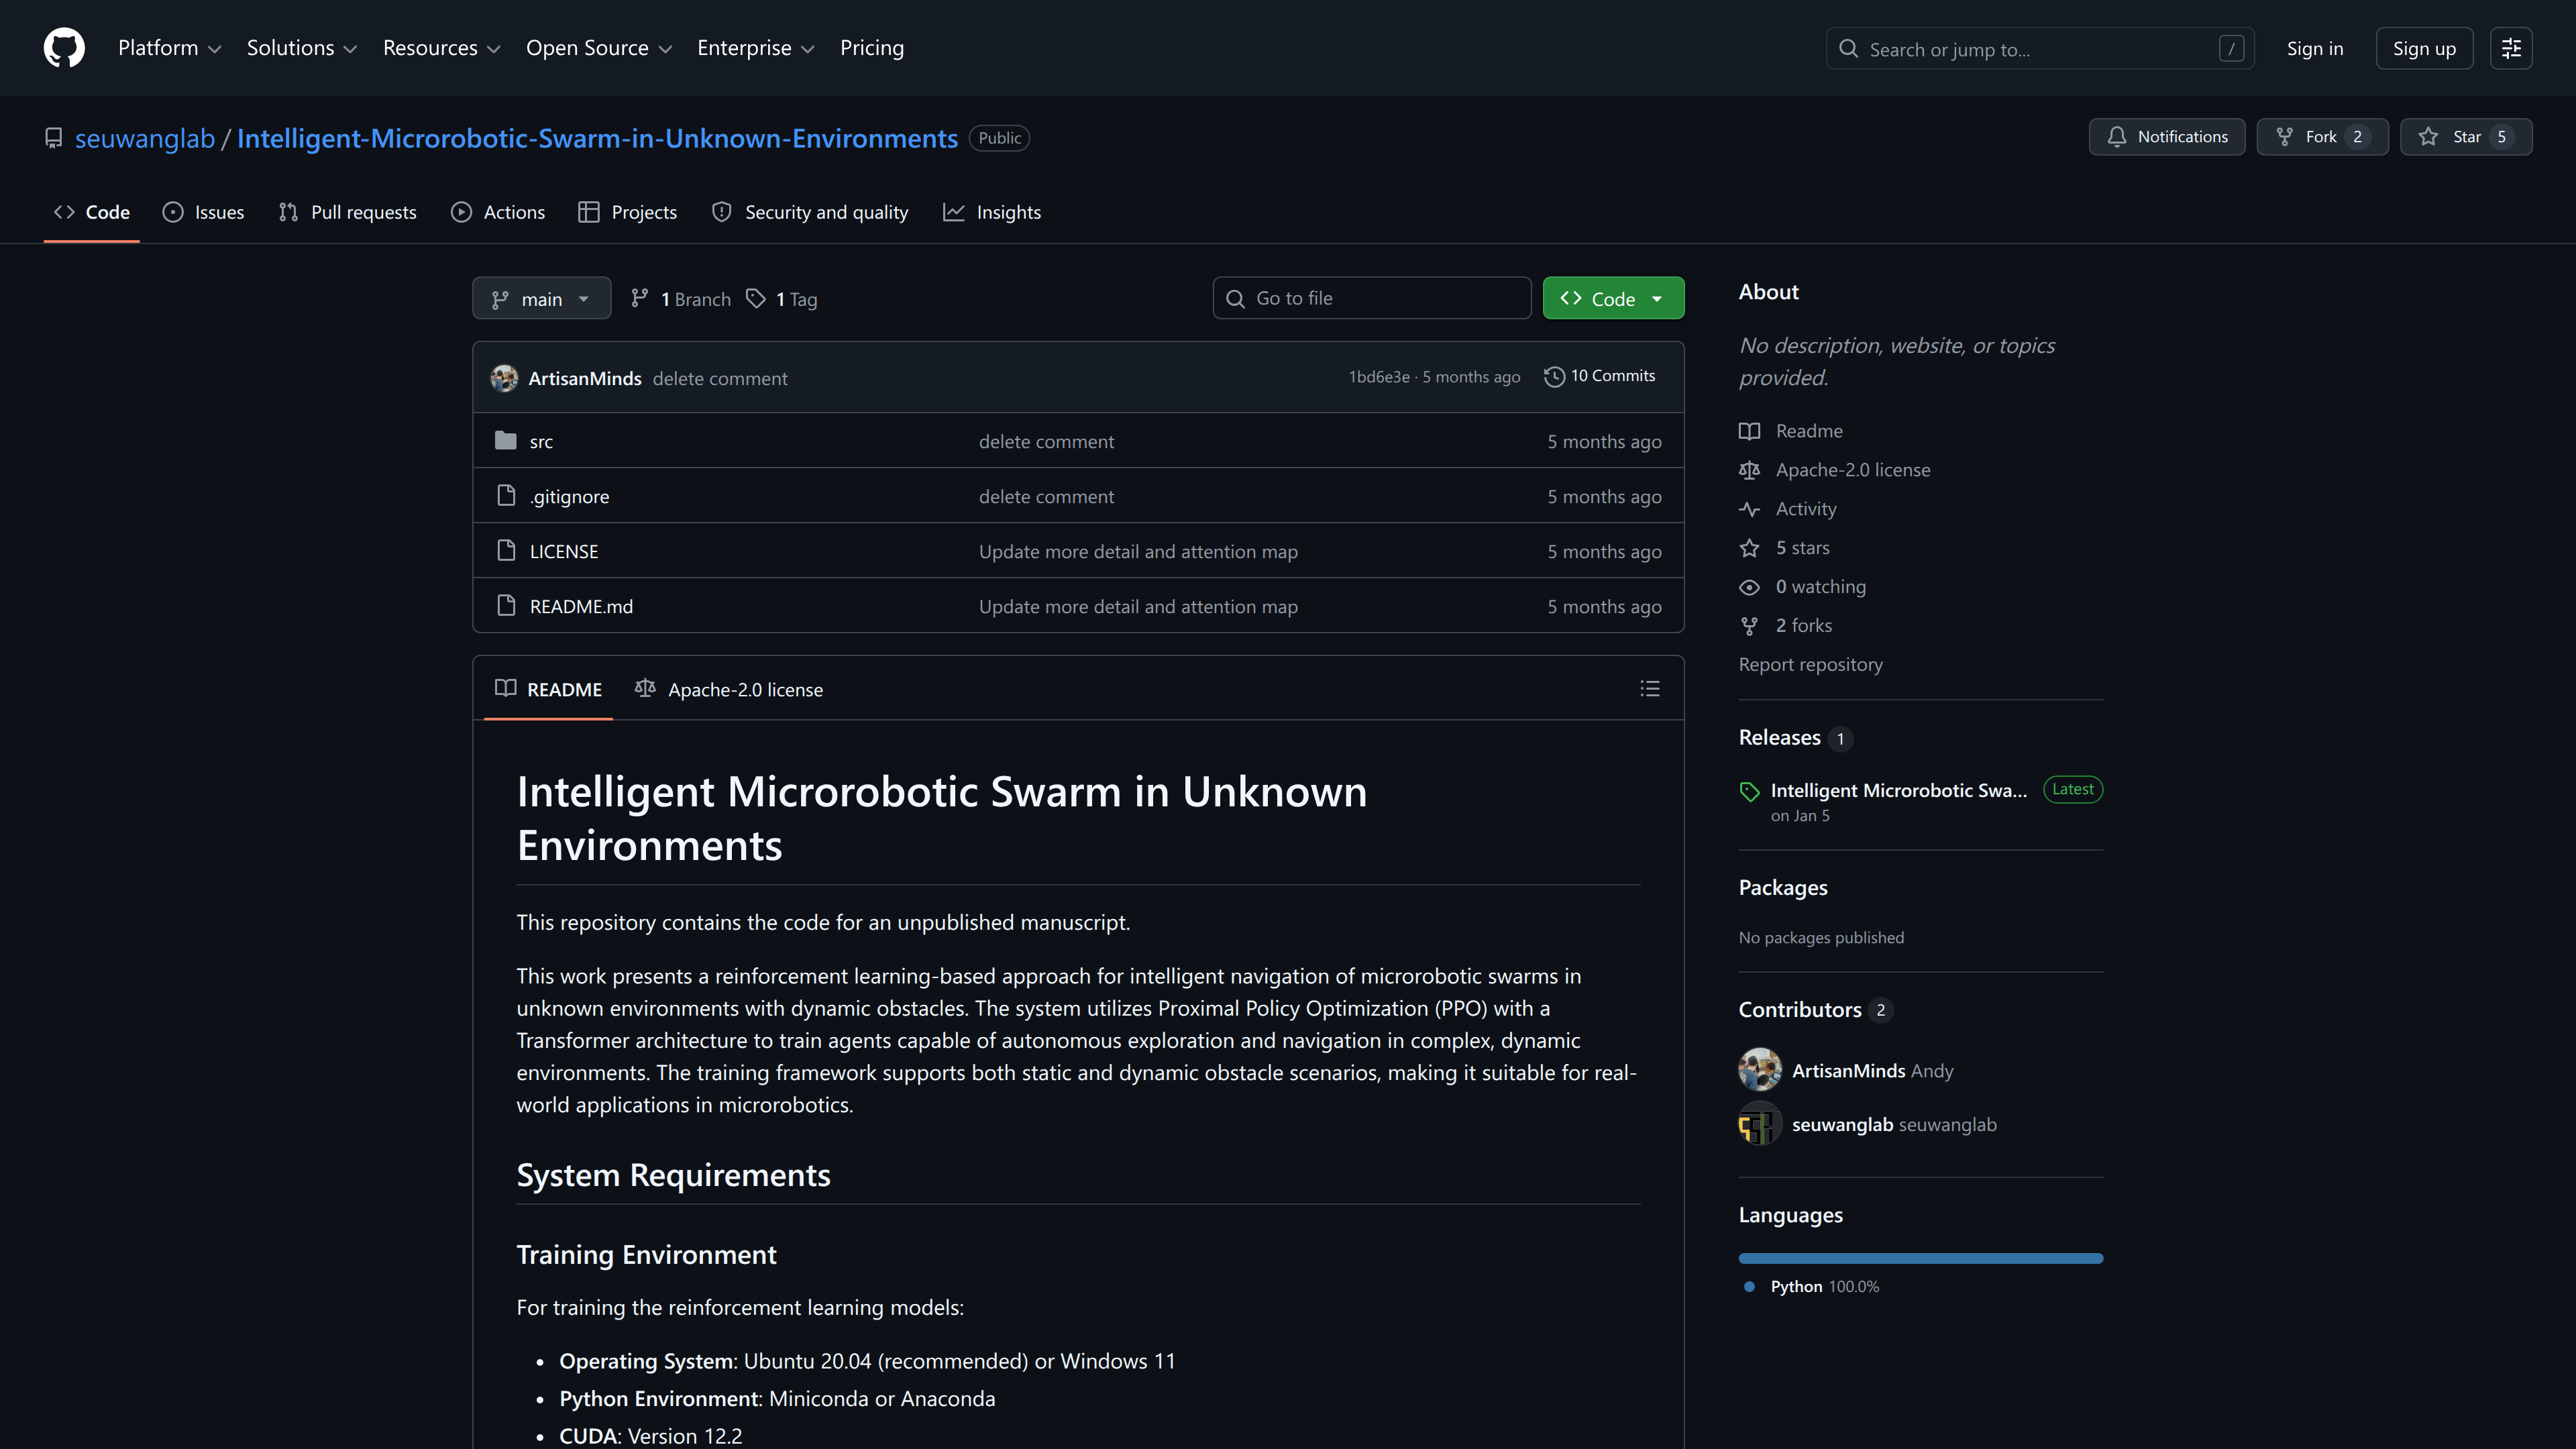Click the seuwanglab contributor avatar
This screenshot has width=2576, height=1449.
[1760, 1124]
